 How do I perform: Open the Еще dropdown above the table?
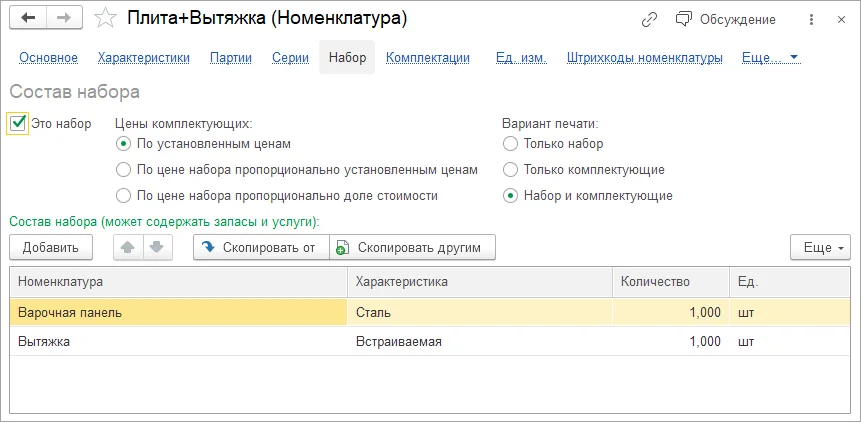pyautogui.click(x=820, y=247)
